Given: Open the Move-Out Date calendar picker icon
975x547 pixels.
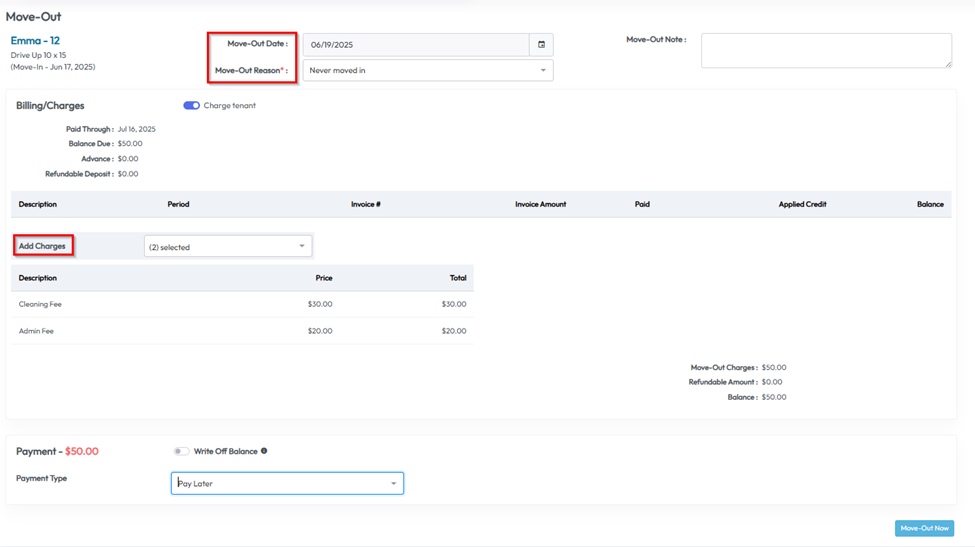Looking at the screenshot, I should 541,45.
